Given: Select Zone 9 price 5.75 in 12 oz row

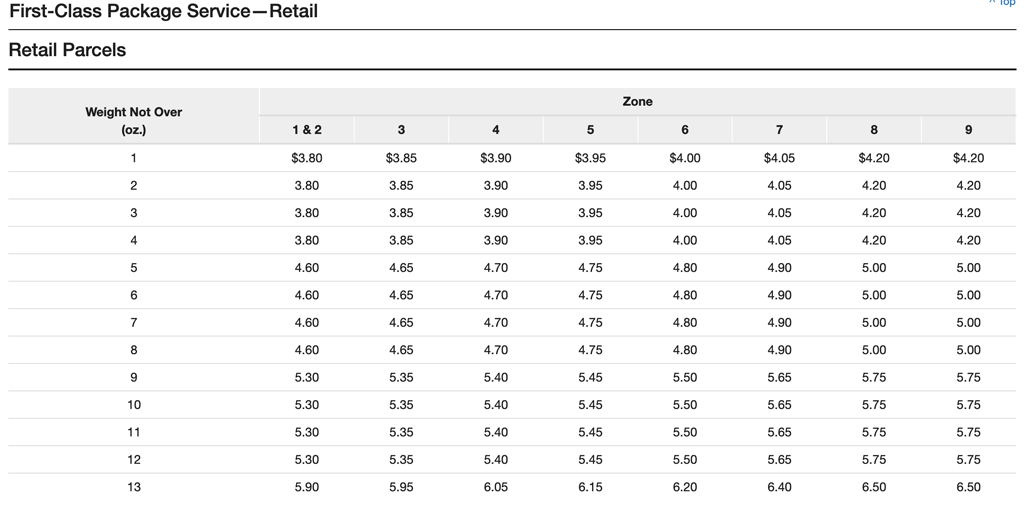Looking at the screenshot, I should [968, 460].
